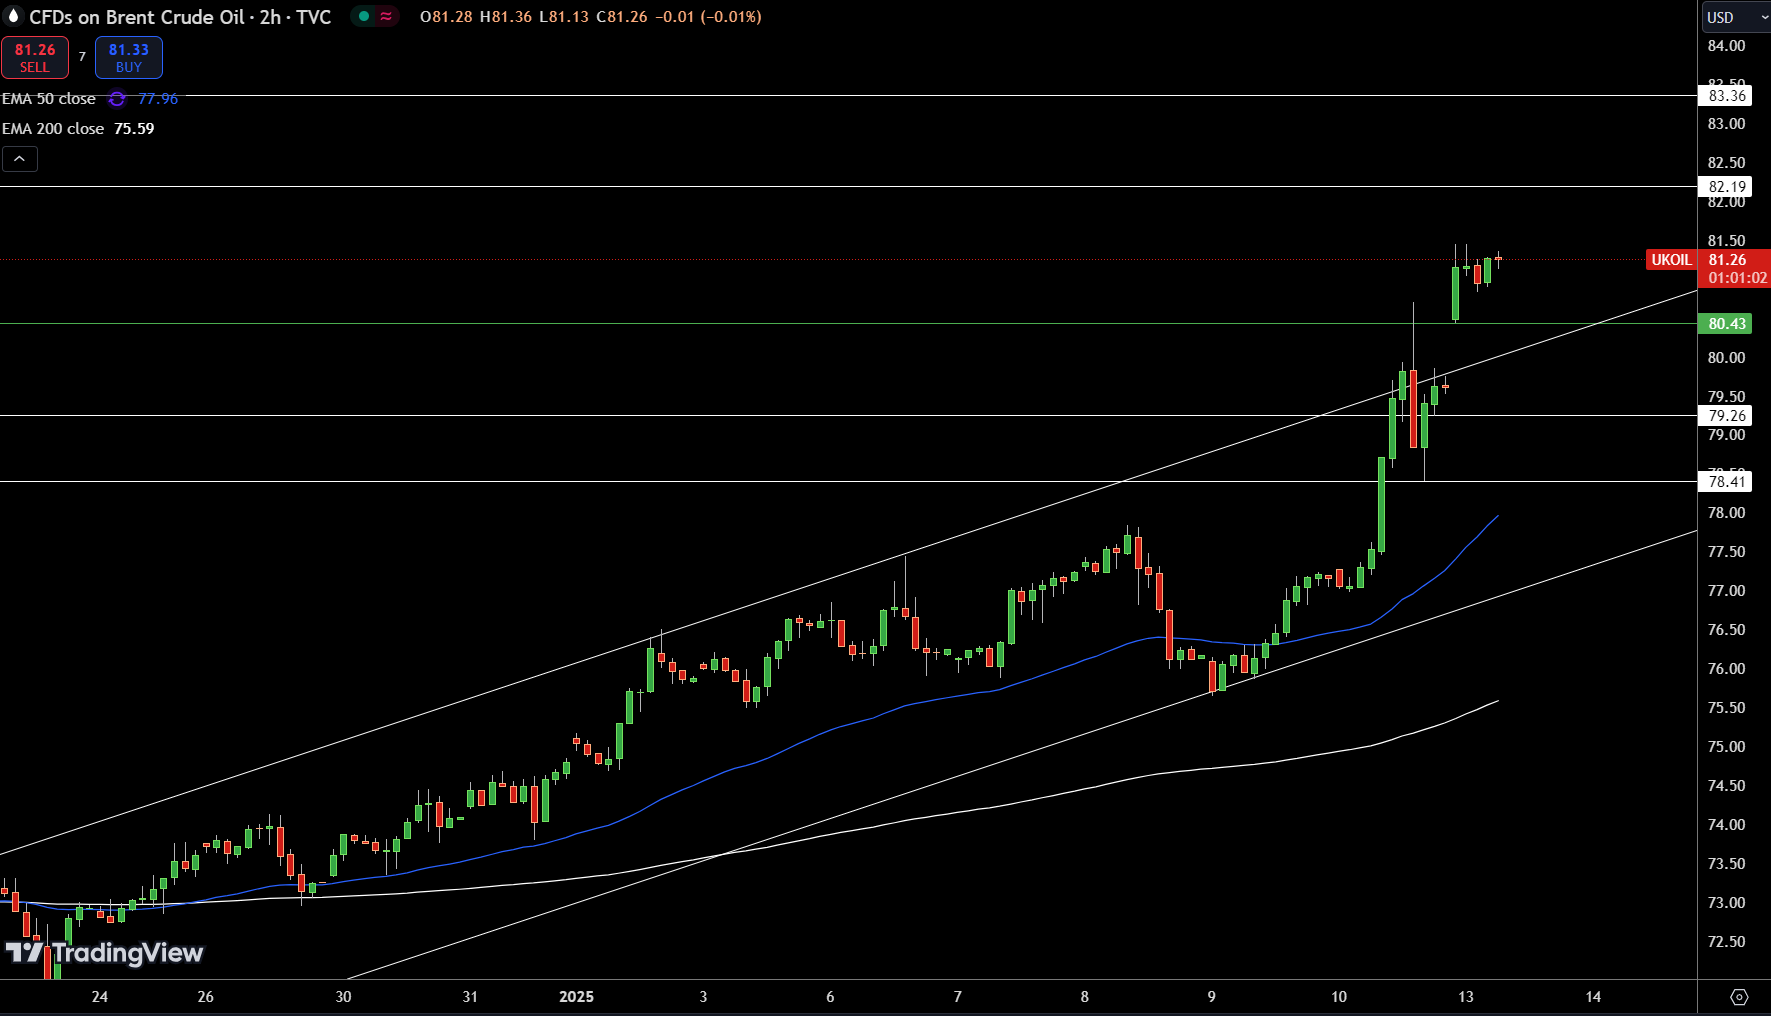The height and width of the screenshot is (1016, 1771).
Task: Click the high value H81.36 in header
Action: (506, 17)
